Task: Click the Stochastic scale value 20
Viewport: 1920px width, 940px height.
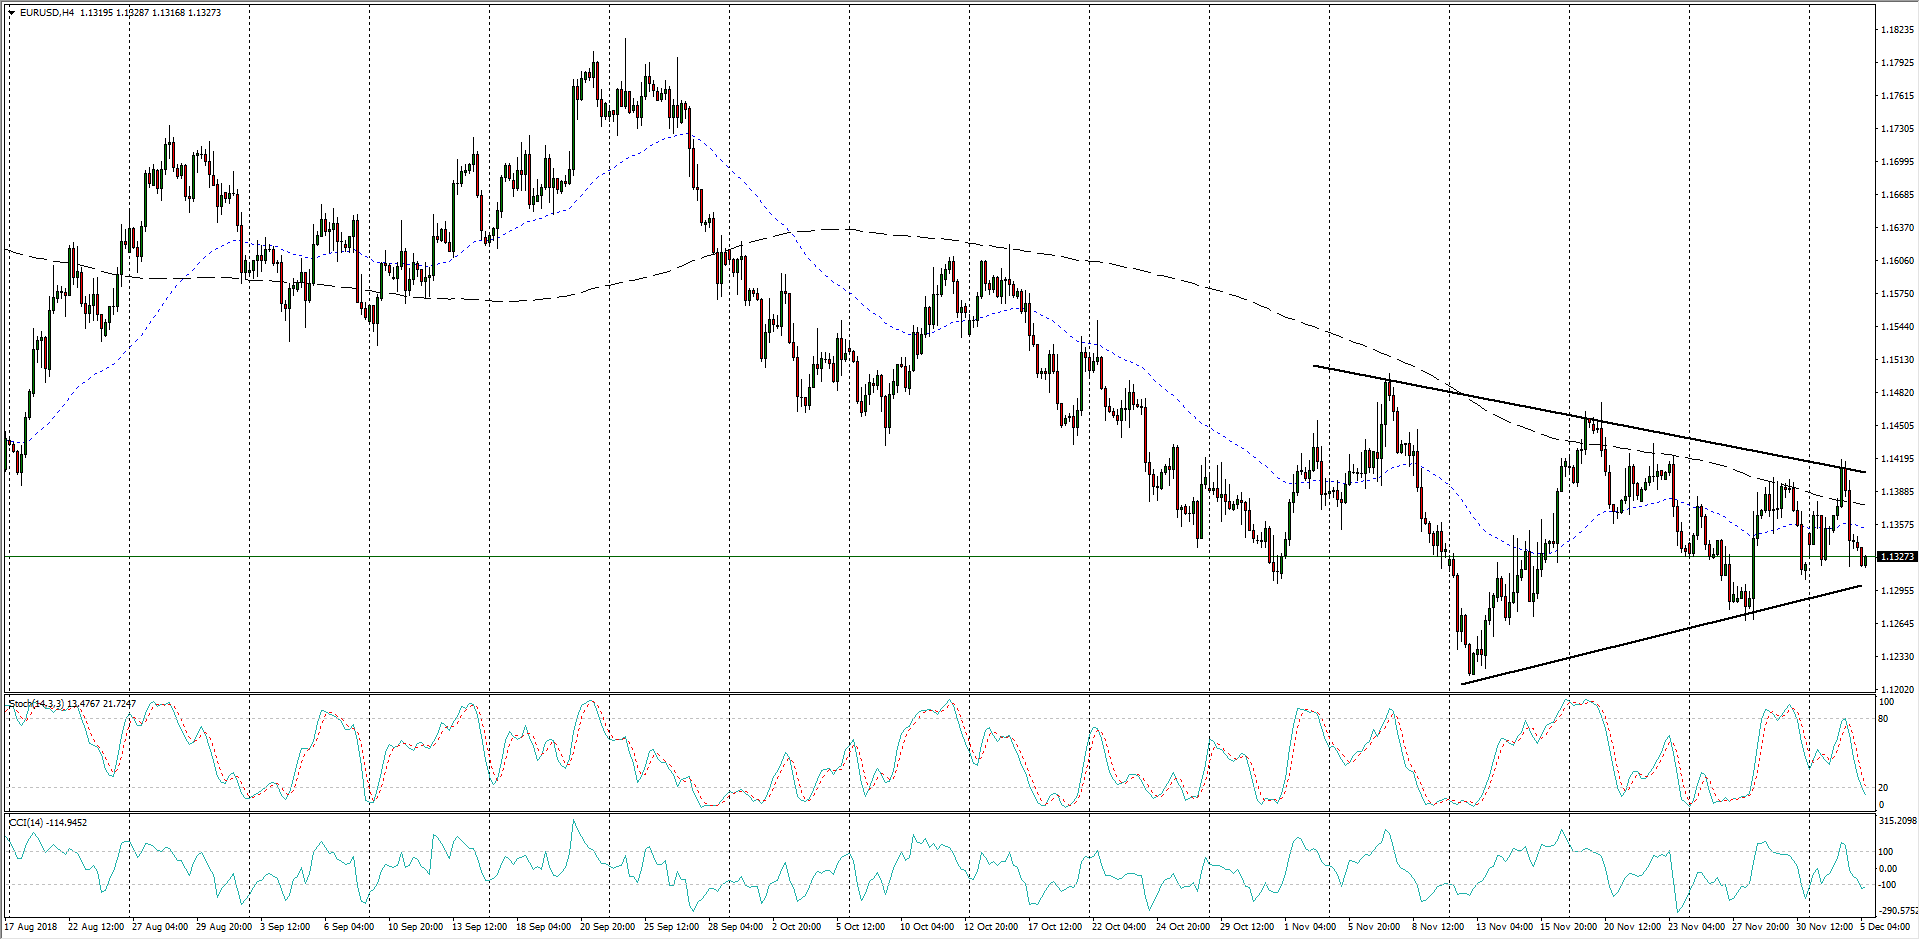Action: click(1883, 788)
